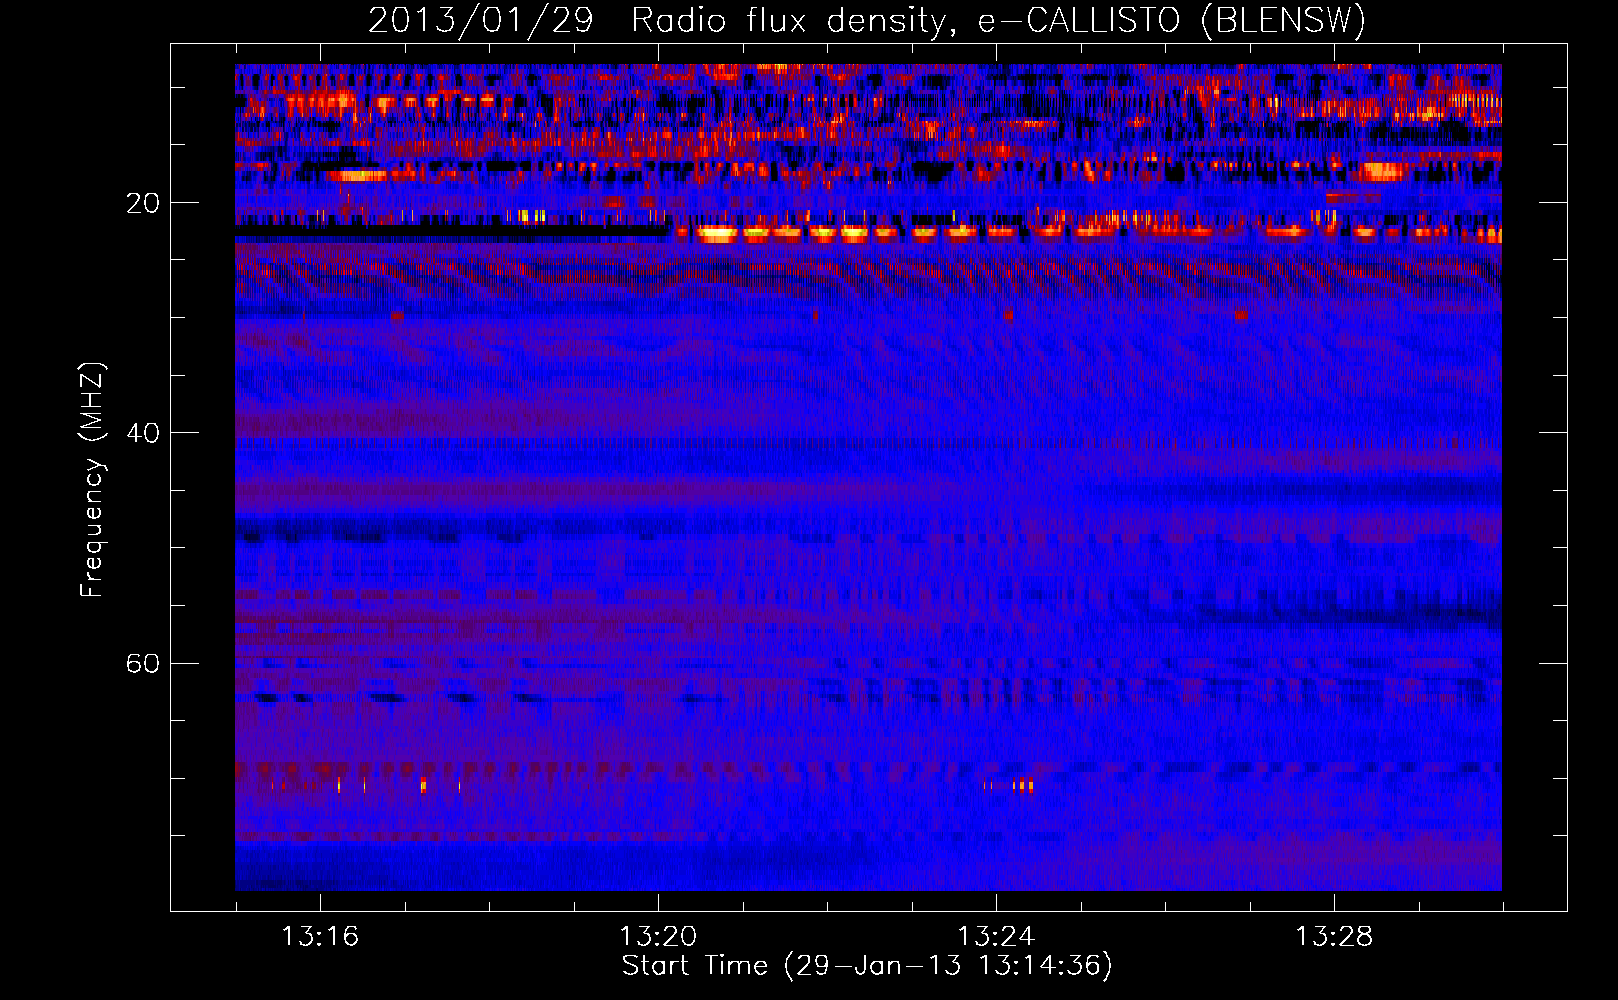Click the "Frequency (MHZ)" axis label
The width and height of the screenshot is (1618, 1000).
coord(92,480)
